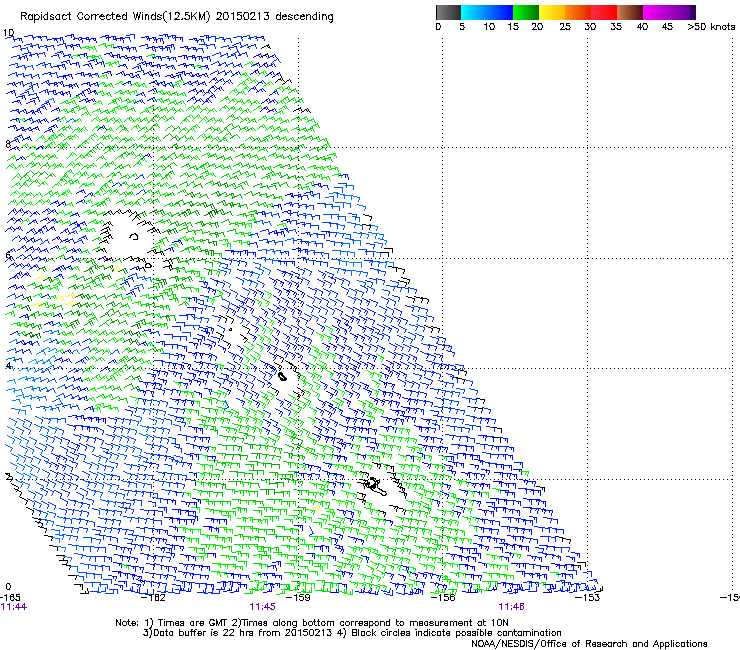Click longitude axis label "-159"
This screenshot has height=650, width=740.
299,597
